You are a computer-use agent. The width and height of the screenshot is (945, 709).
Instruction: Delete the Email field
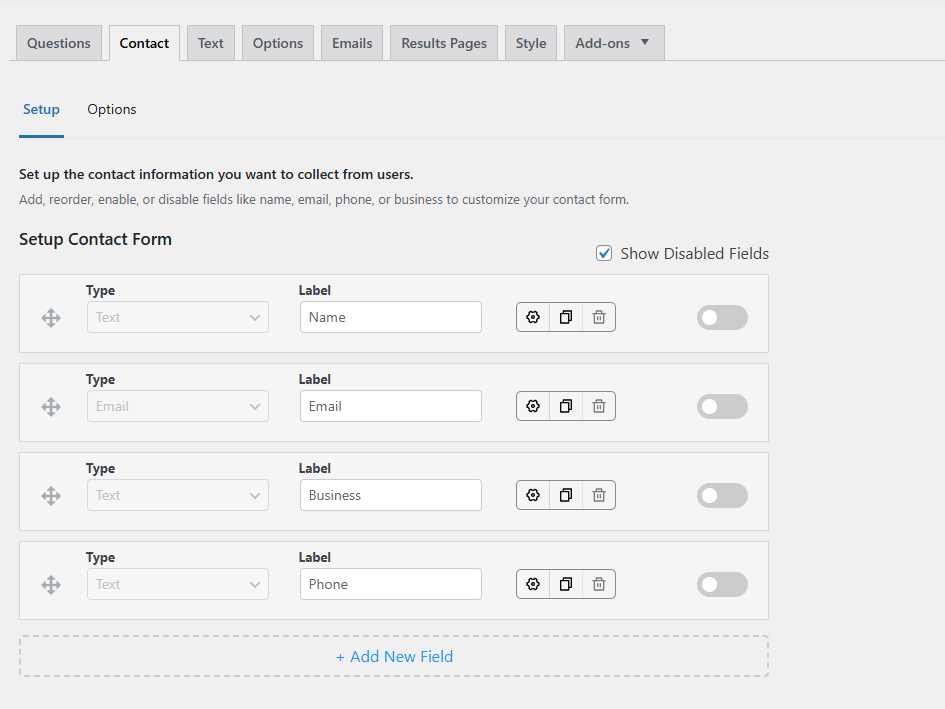[598, 406]
